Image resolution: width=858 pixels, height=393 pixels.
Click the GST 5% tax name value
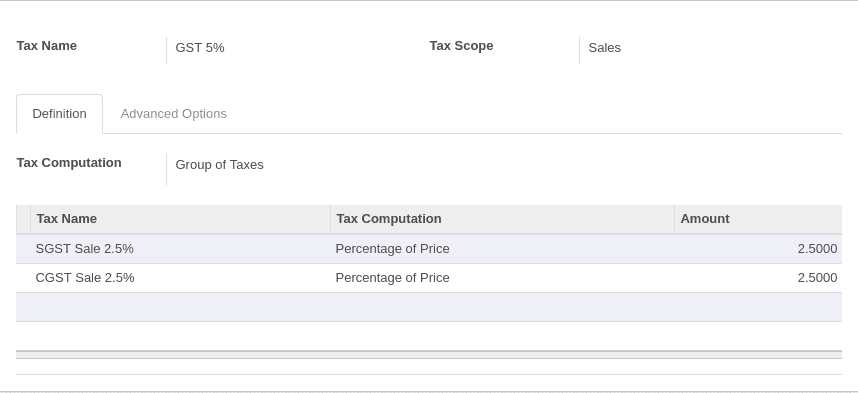coord(200,48)
